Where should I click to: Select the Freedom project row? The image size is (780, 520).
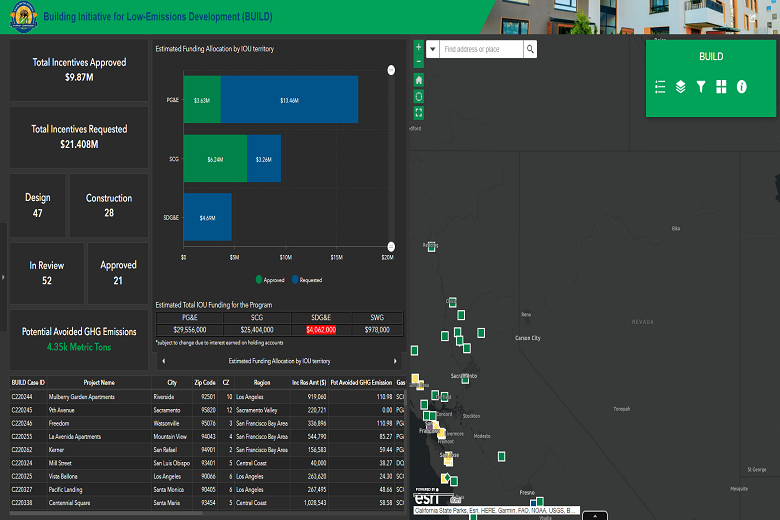pyautogui.click(x=207, y=423)
